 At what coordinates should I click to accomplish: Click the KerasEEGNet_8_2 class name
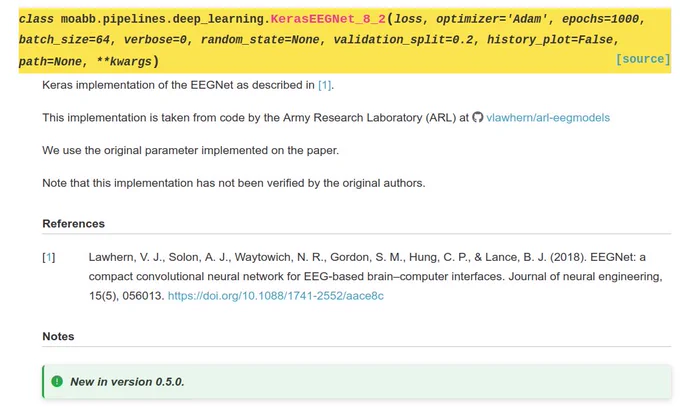click(x=328, y=19)
